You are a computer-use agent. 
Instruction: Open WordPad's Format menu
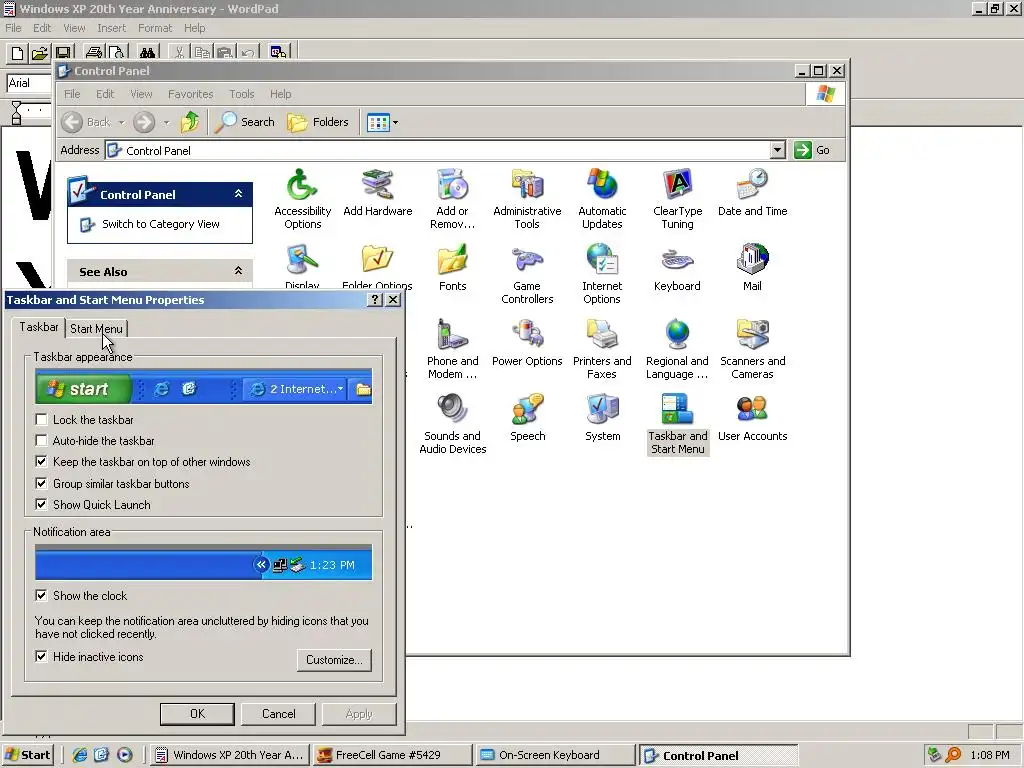pos(155,28)
